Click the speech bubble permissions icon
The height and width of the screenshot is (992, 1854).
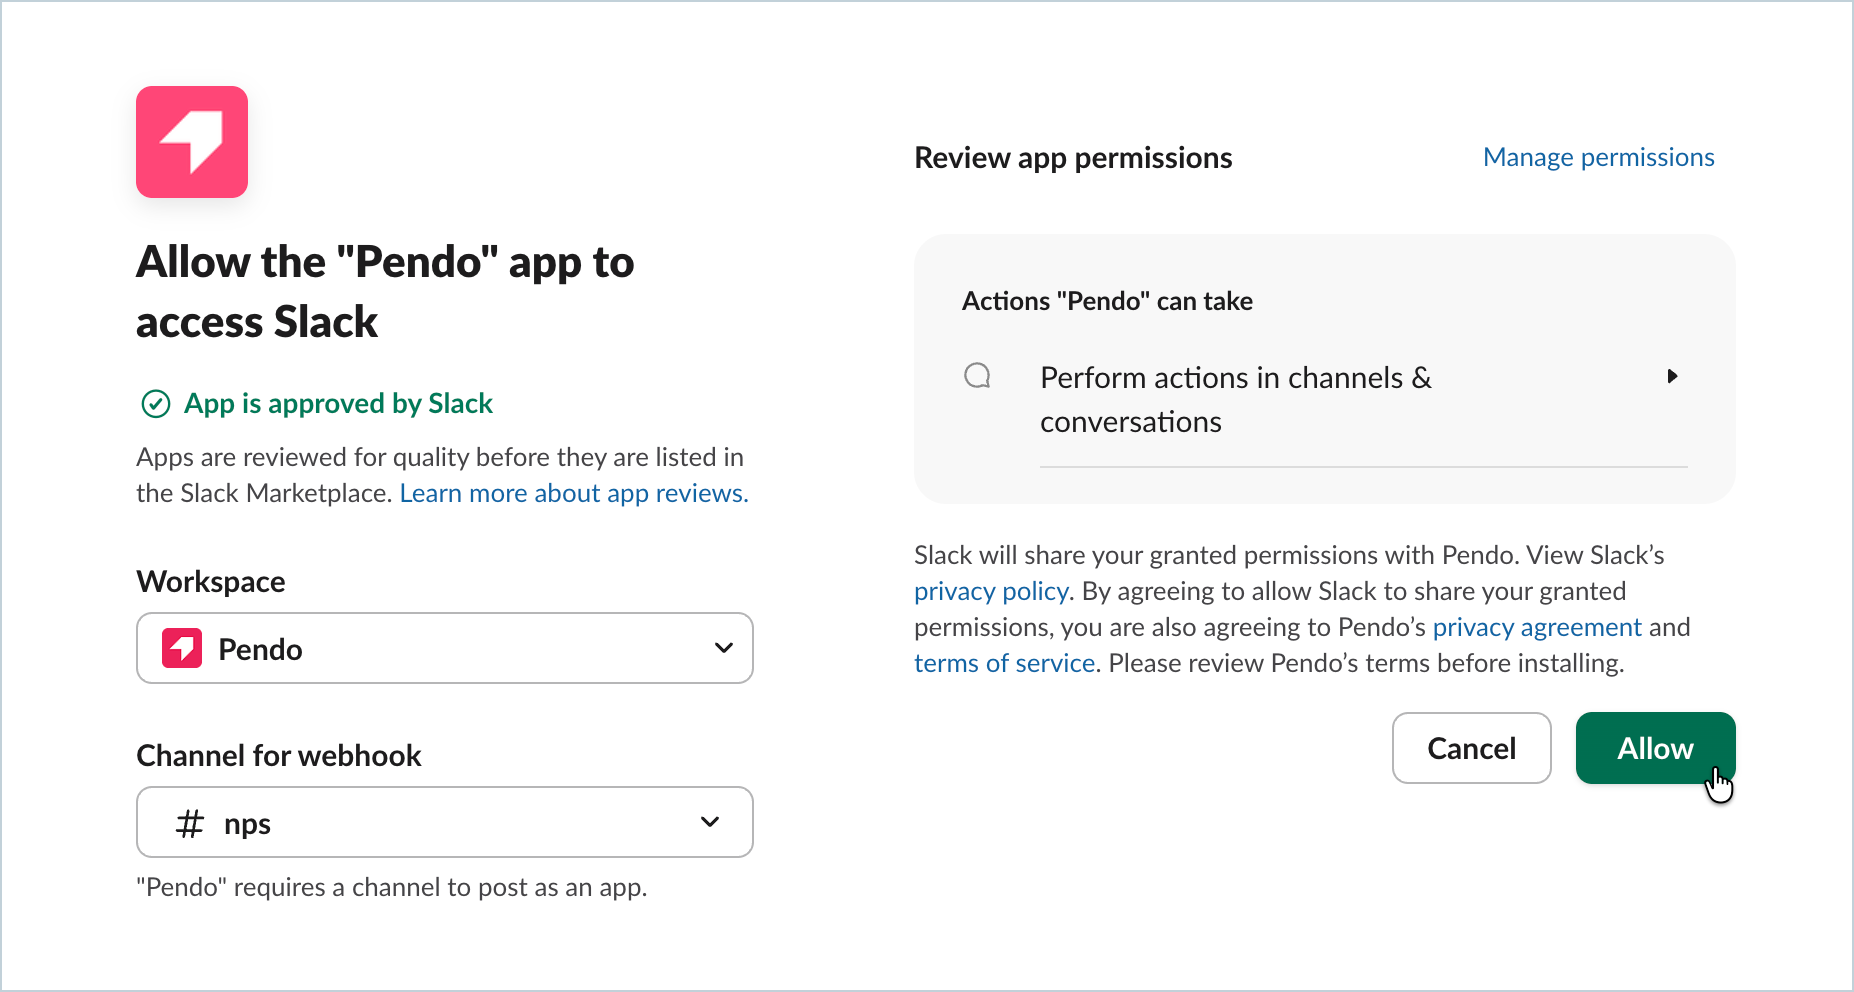[x=977, y=376]
